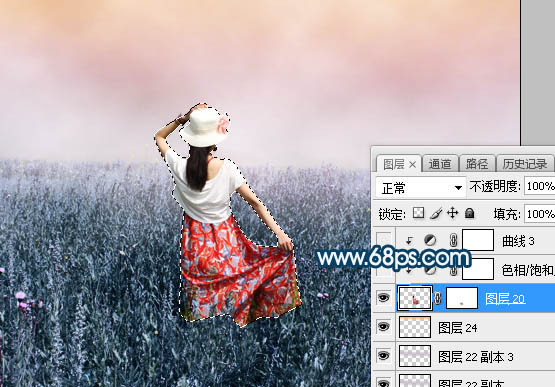Show the 曲线 3 layer via empty eye box
This screenshot has width=555, height=387.
point(384,240)
